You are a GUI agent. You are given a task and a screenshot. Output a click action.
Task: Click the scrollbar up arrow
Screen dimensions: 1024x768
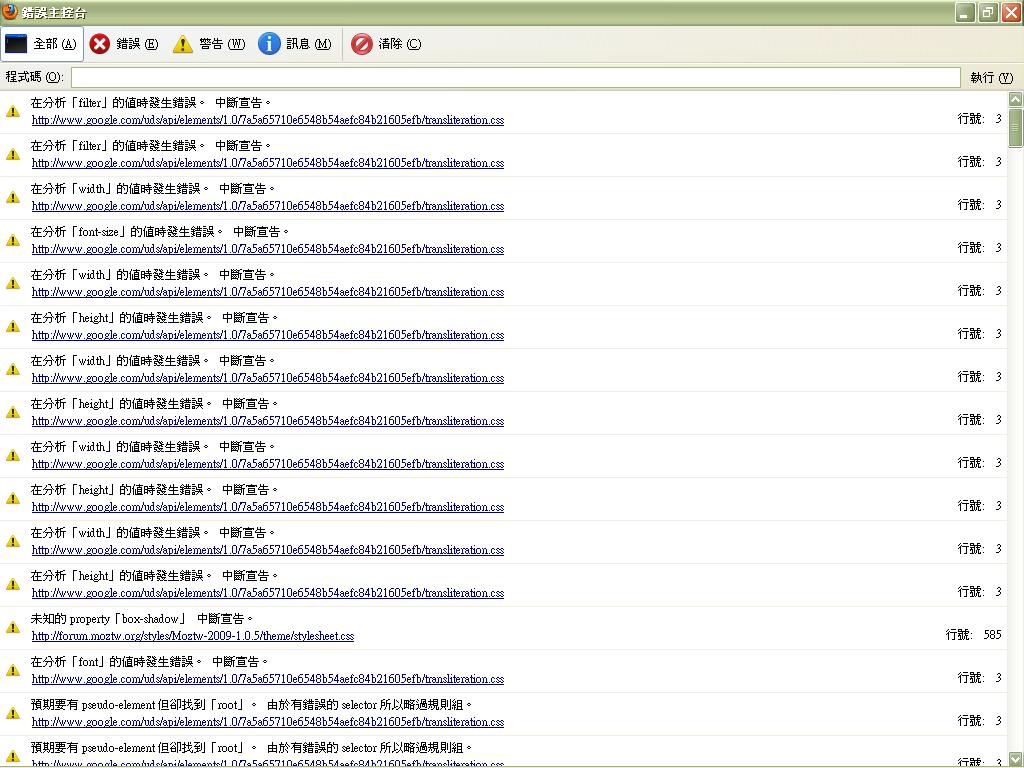coord(1016,99)
